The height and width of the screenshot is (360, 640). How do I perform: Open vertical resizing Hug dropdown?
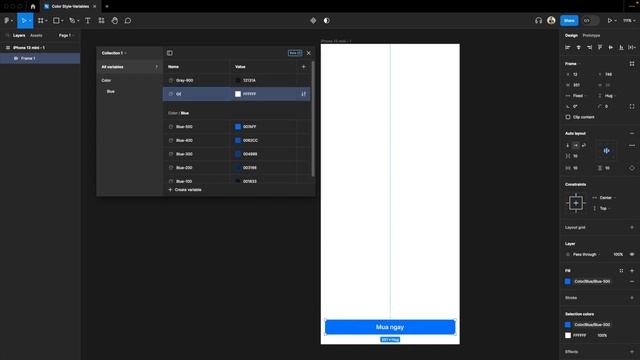(608, 96)
